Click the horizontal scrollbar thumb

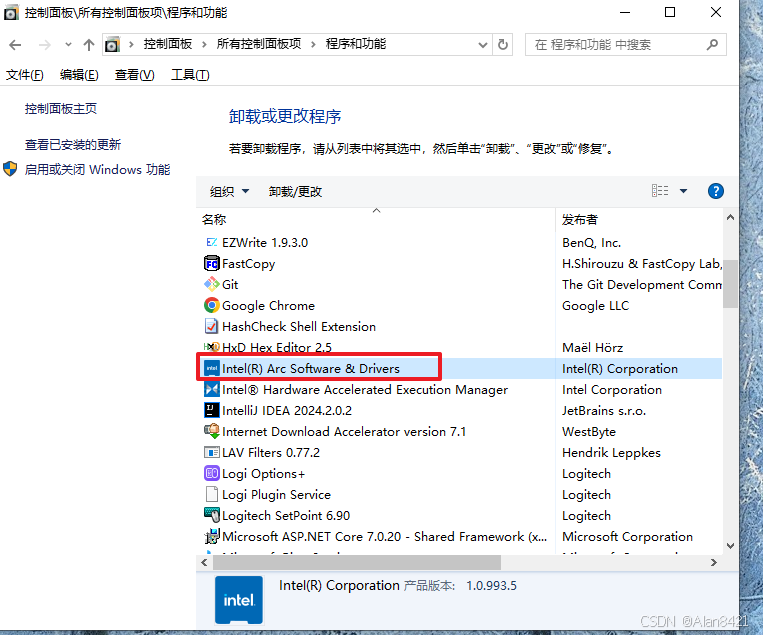coord(357,562)
